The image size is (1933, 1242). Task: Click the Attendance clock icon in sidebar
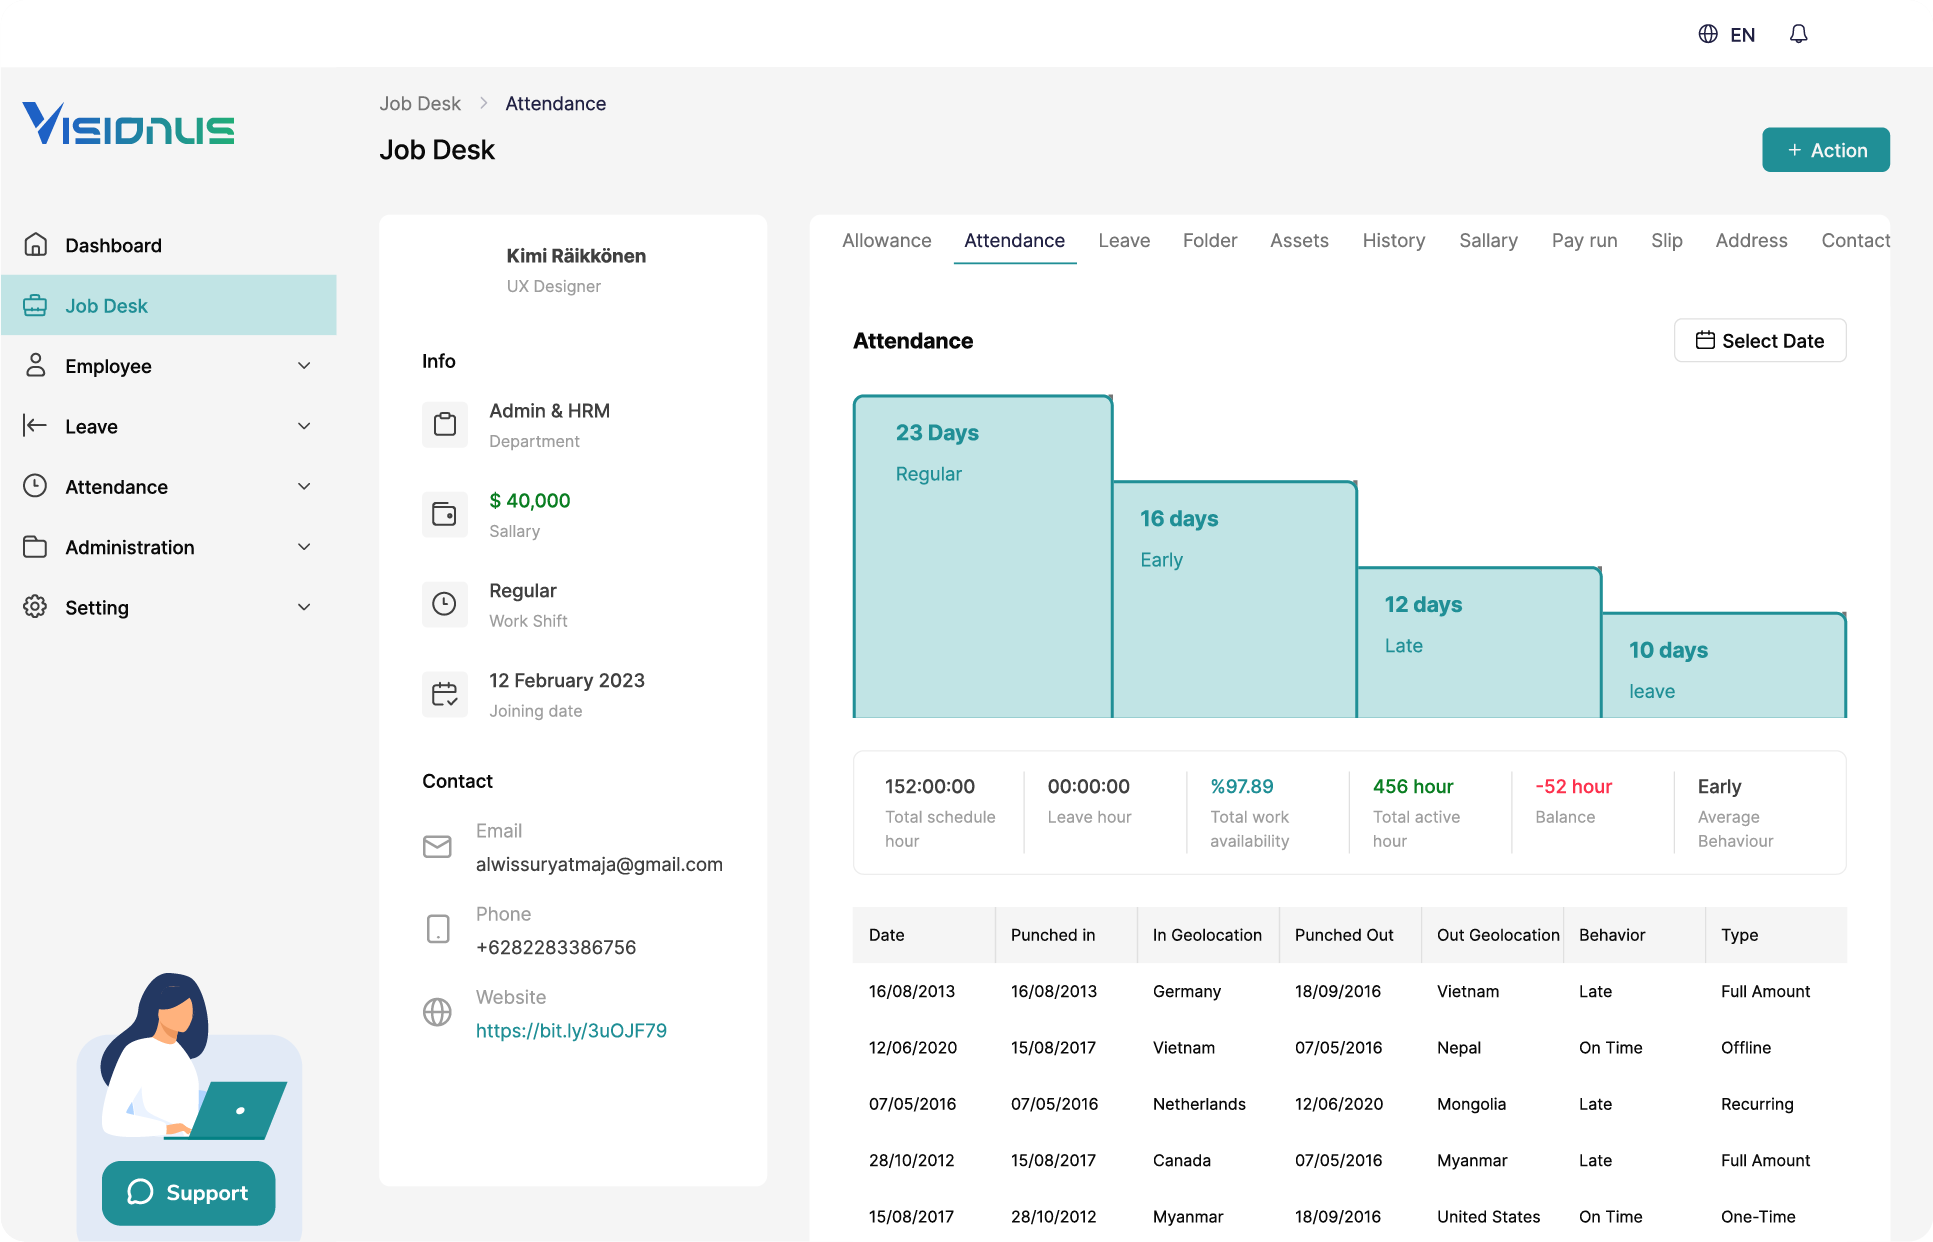(36, 487)
